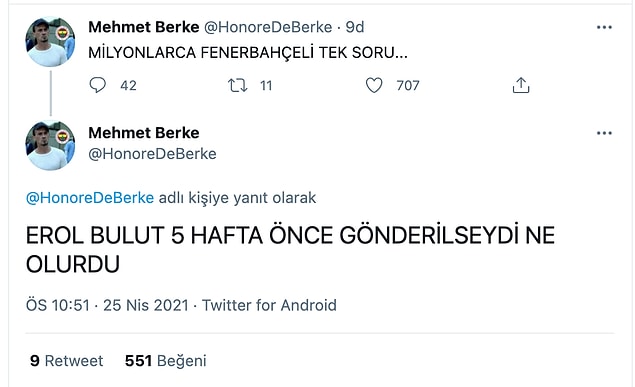Image resolution: width=635 pixels, height=387 pixels.
Task: Open the 9d timestamp link
Action: 355,27
